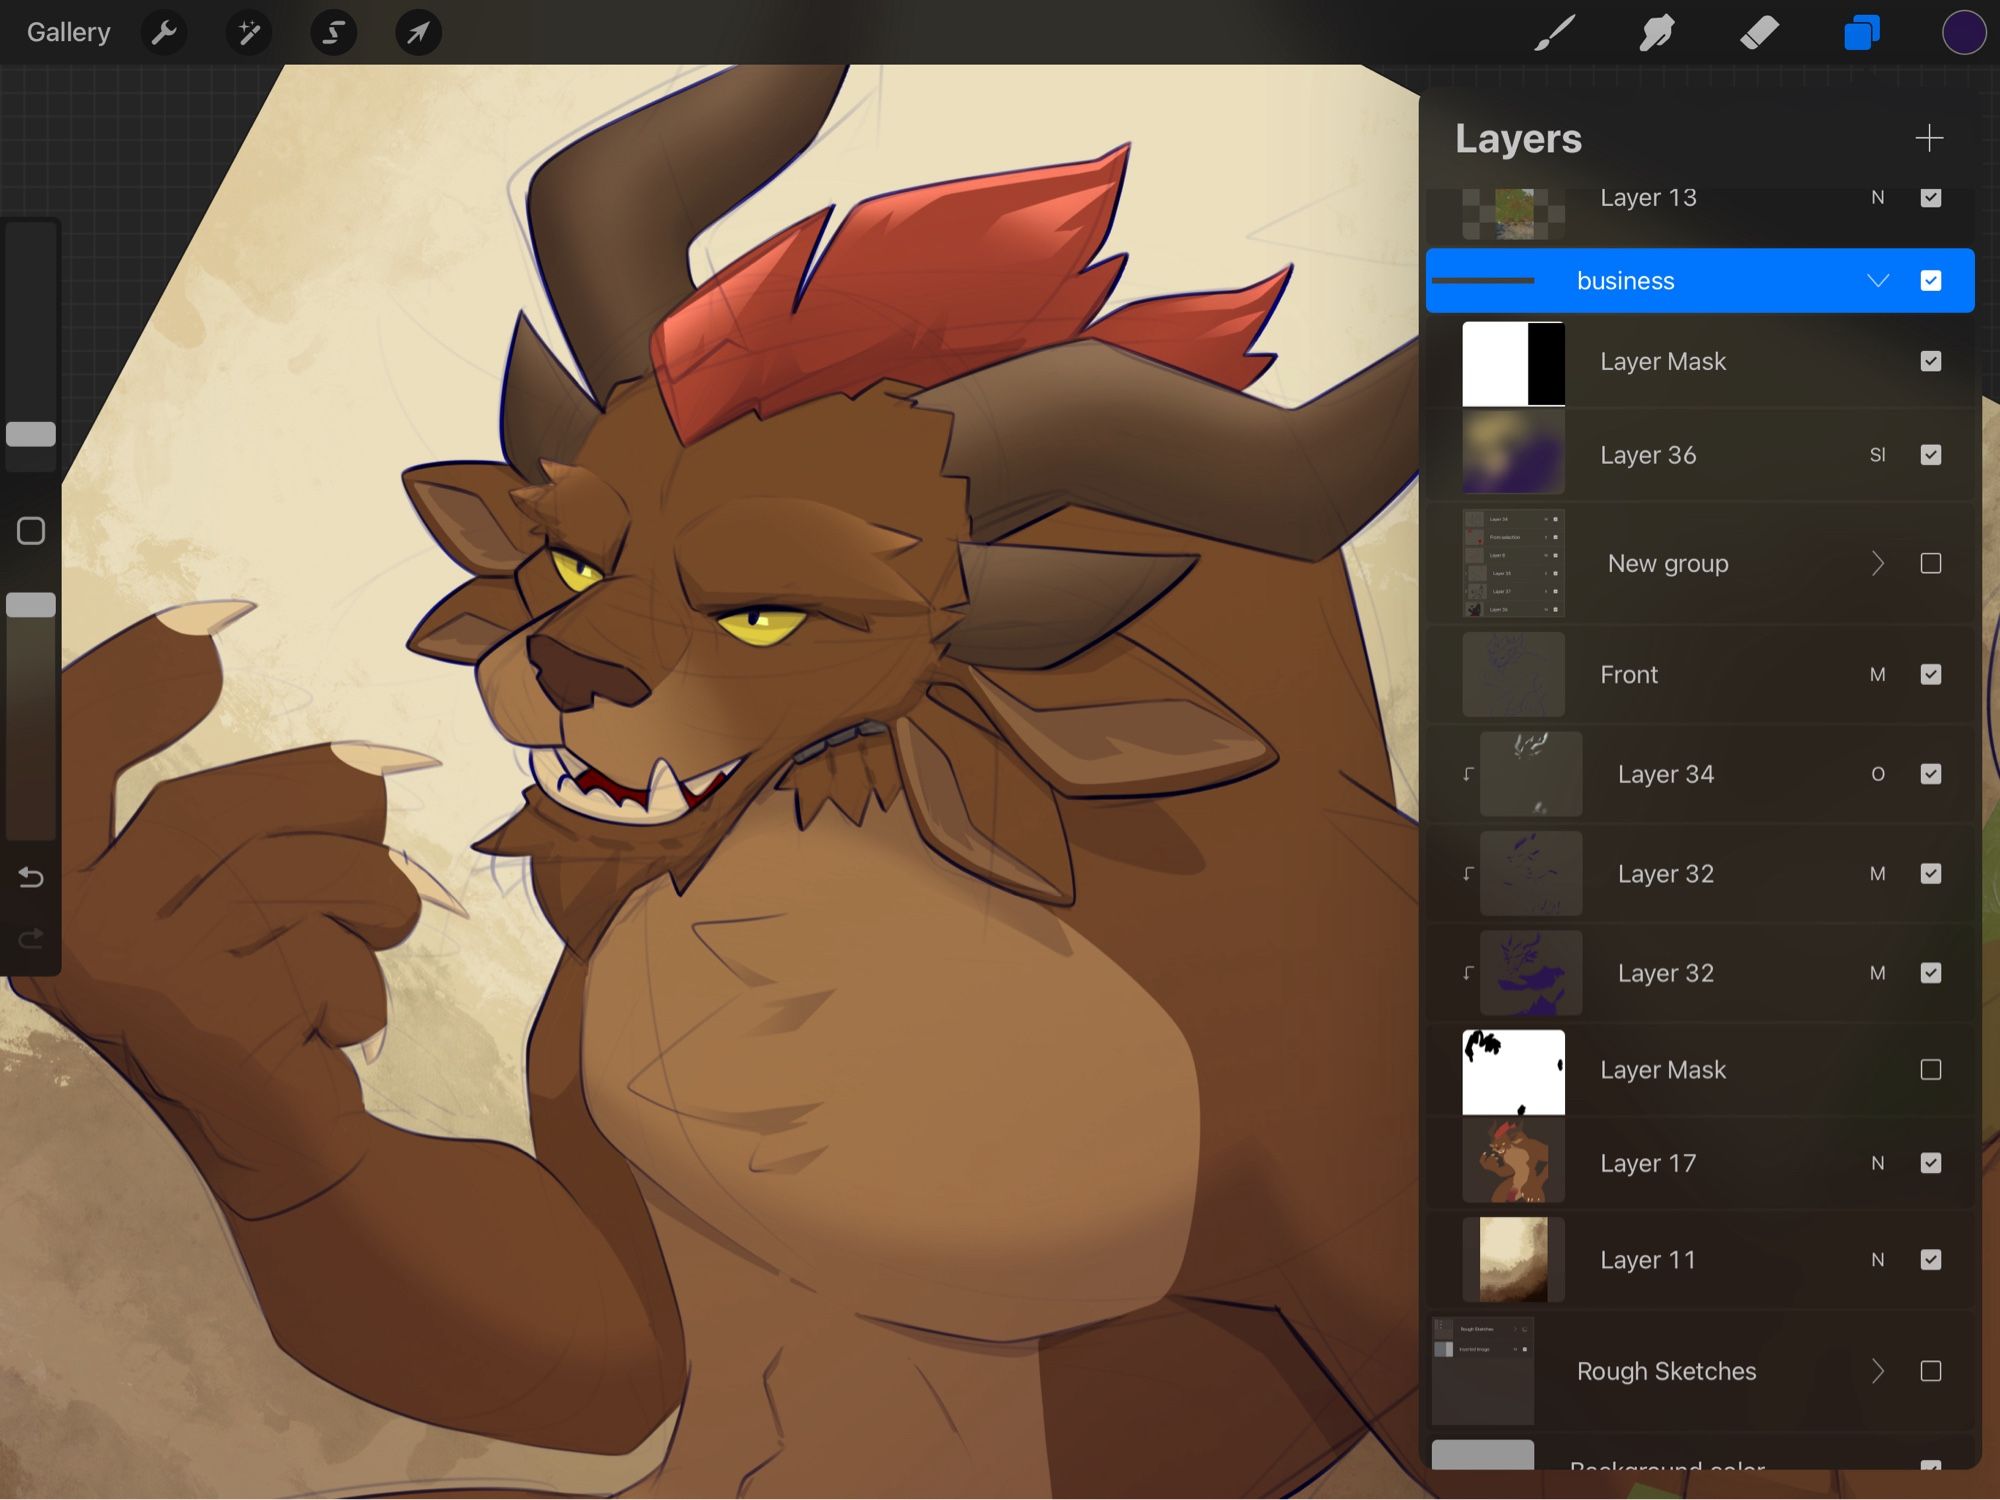This screenshot has width=2000, height=1500.
Task: Open blend mode N on Layer 17
Action: point(1878,1163)
